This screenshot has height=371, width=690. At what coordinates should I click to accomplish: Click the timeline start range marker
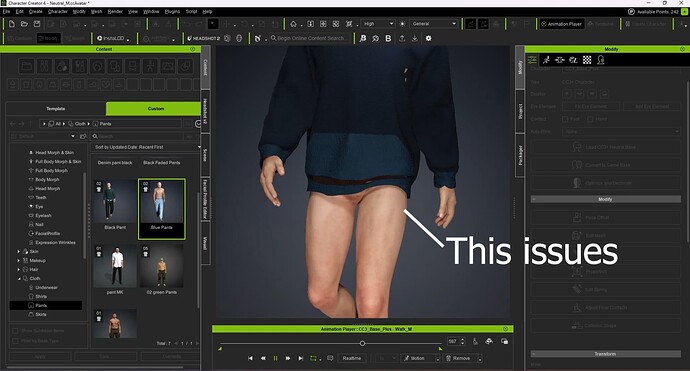(220, 349)
